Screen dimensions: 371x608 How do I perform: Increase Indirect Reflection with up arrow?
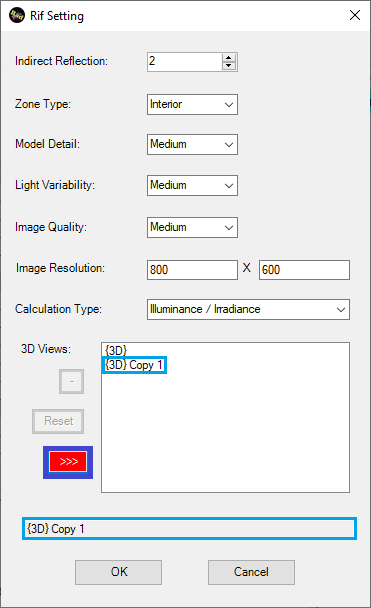click(x=229, y=58)
